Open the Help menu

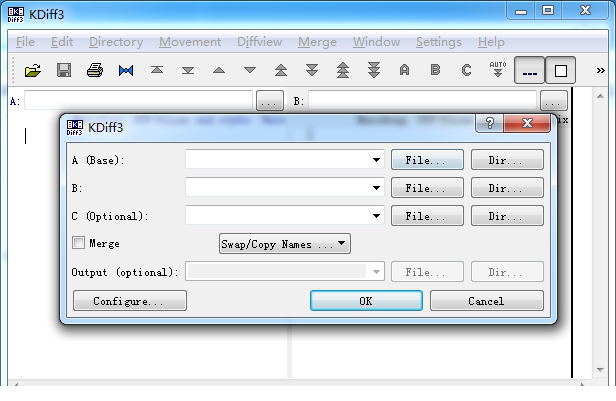[491, 42]
